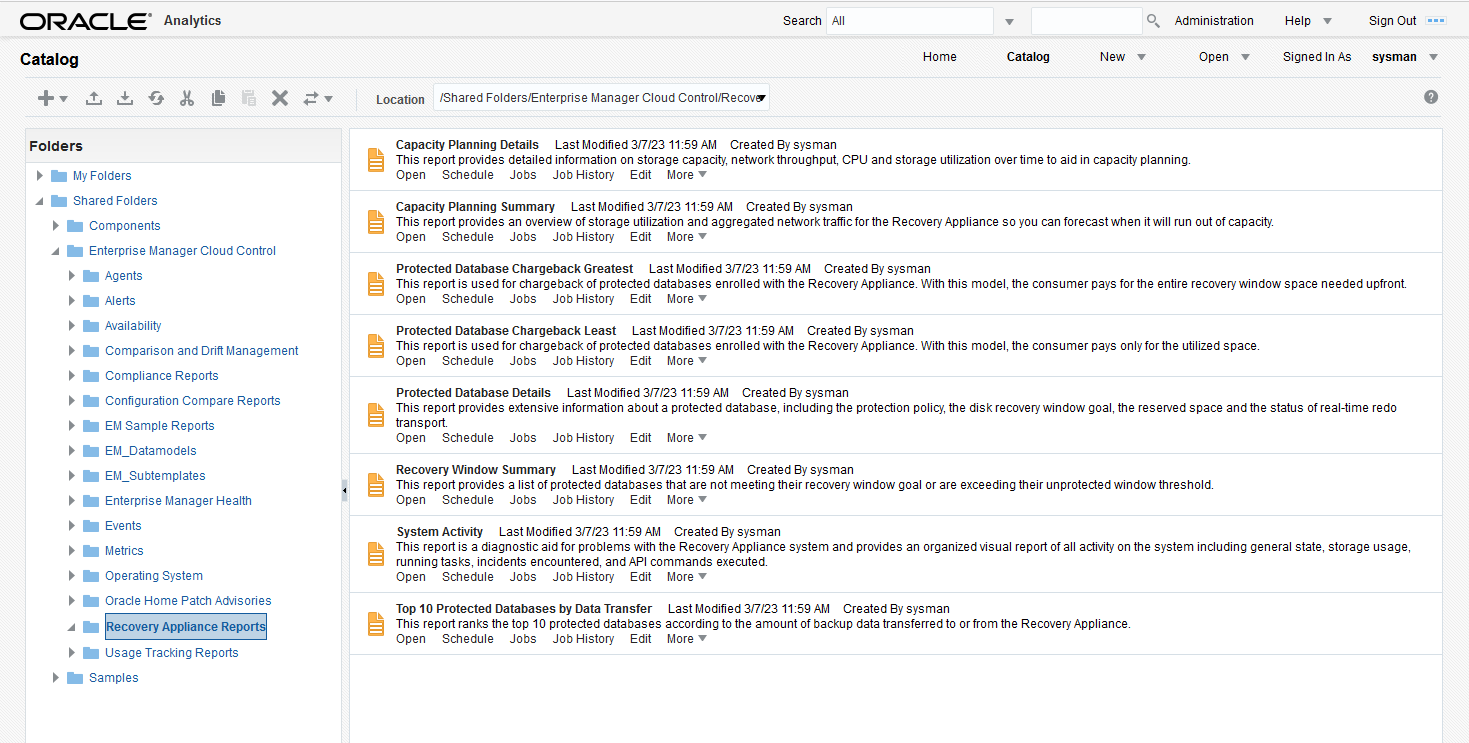1469x743 pixels.
Task: Click the Delete X icon in toolbar
Action: coord(280,98)
